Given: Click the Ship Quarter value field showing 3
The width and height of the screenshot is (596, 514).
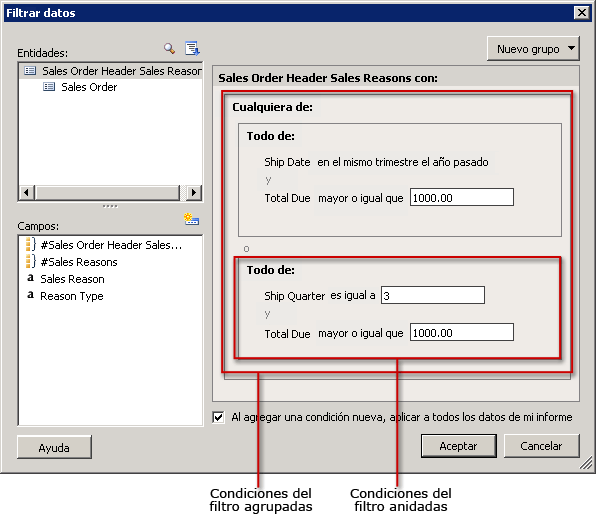Looking at the screenshot, I should click(x=433, y=295).
